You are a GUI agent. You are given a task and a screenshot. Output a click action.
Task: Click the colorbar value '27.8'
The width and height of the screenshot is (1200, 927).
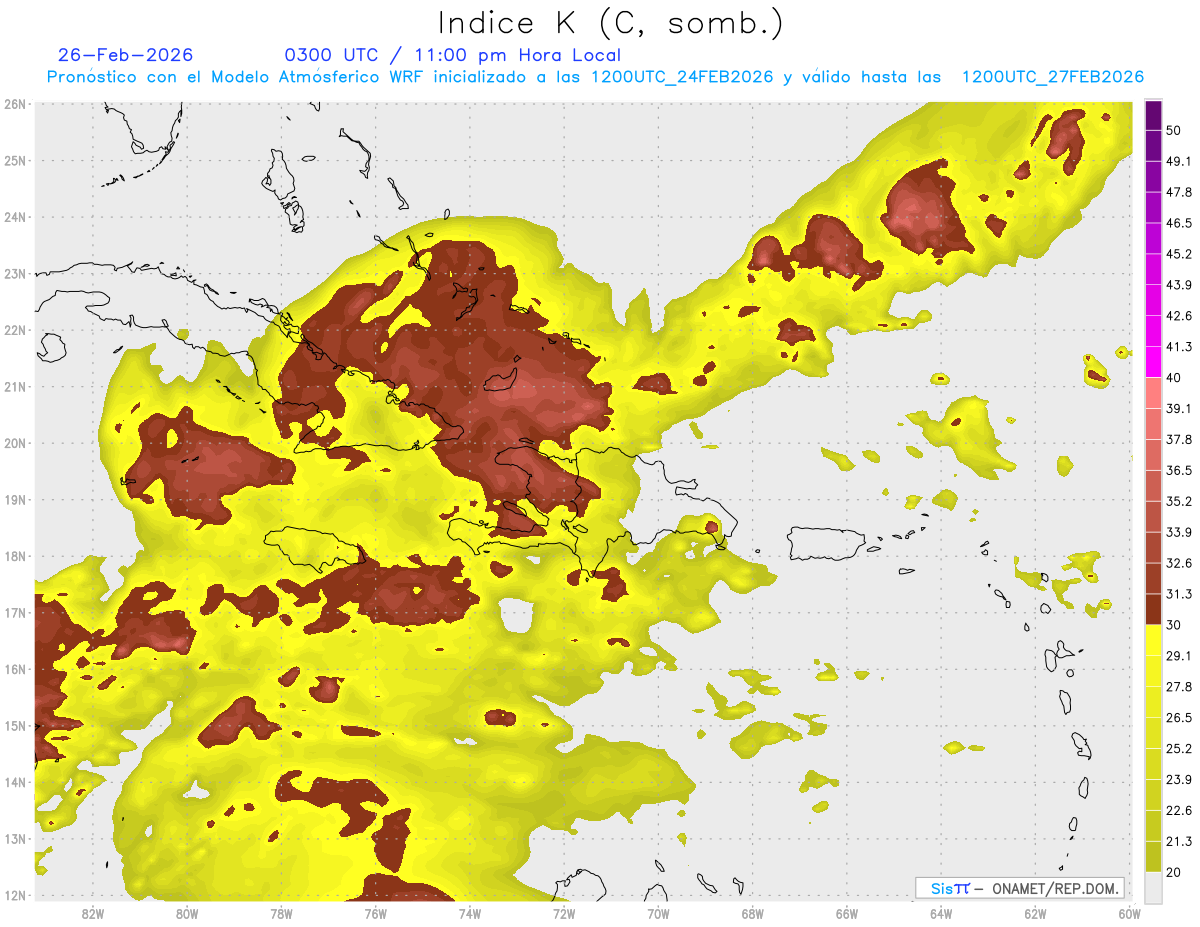tap(1178, 687)
